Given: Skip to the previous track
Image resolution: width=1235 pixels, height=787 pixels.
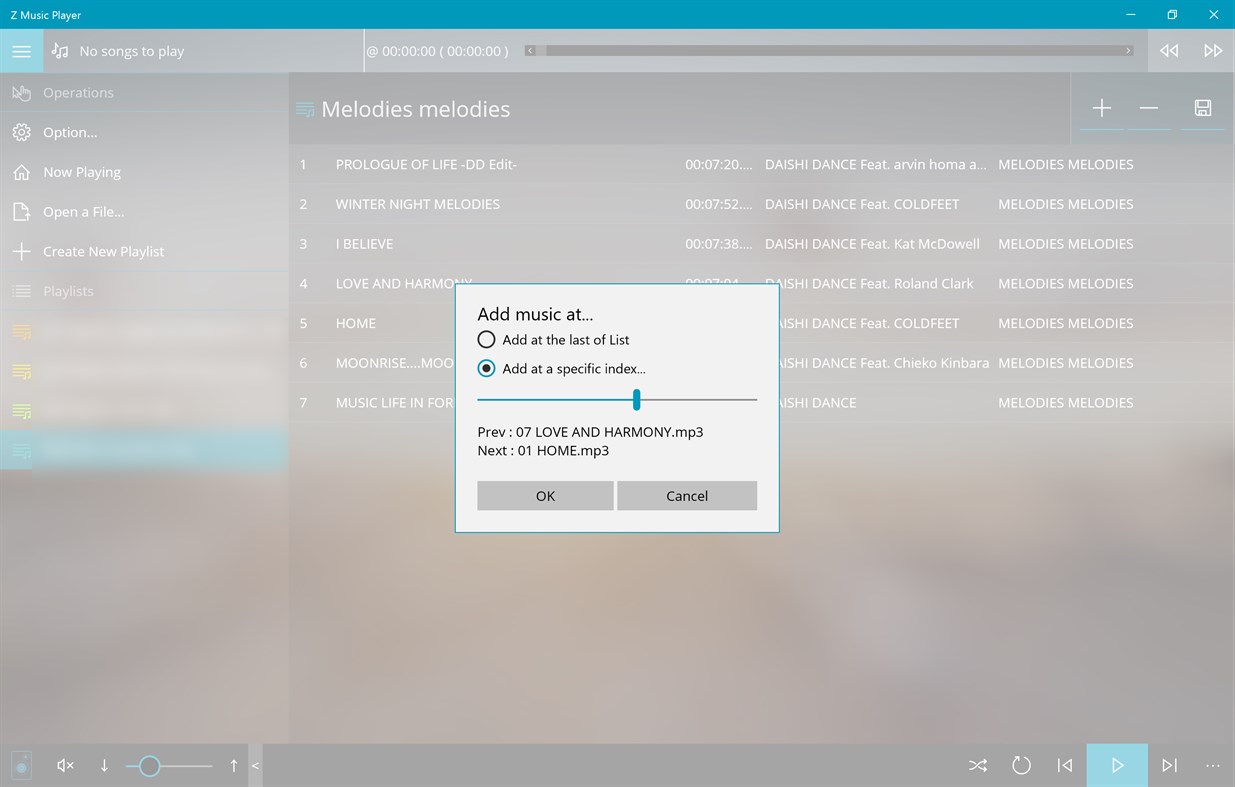Looking at the screenshot, I should (x=1064, y=765).
